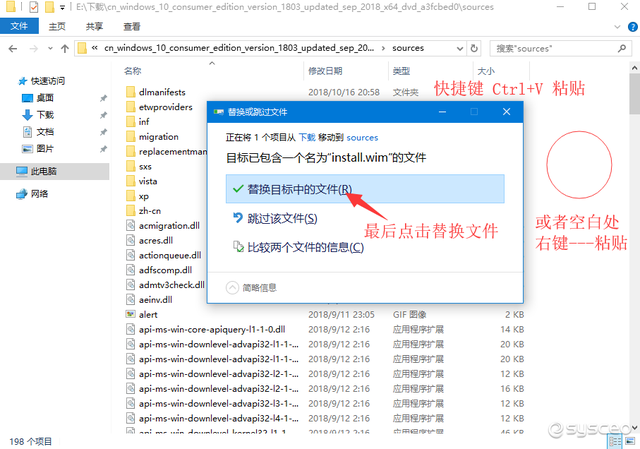Open the recent locations dropdown arrow
This screenshot has height=449, width=640.
click(50, 49)
